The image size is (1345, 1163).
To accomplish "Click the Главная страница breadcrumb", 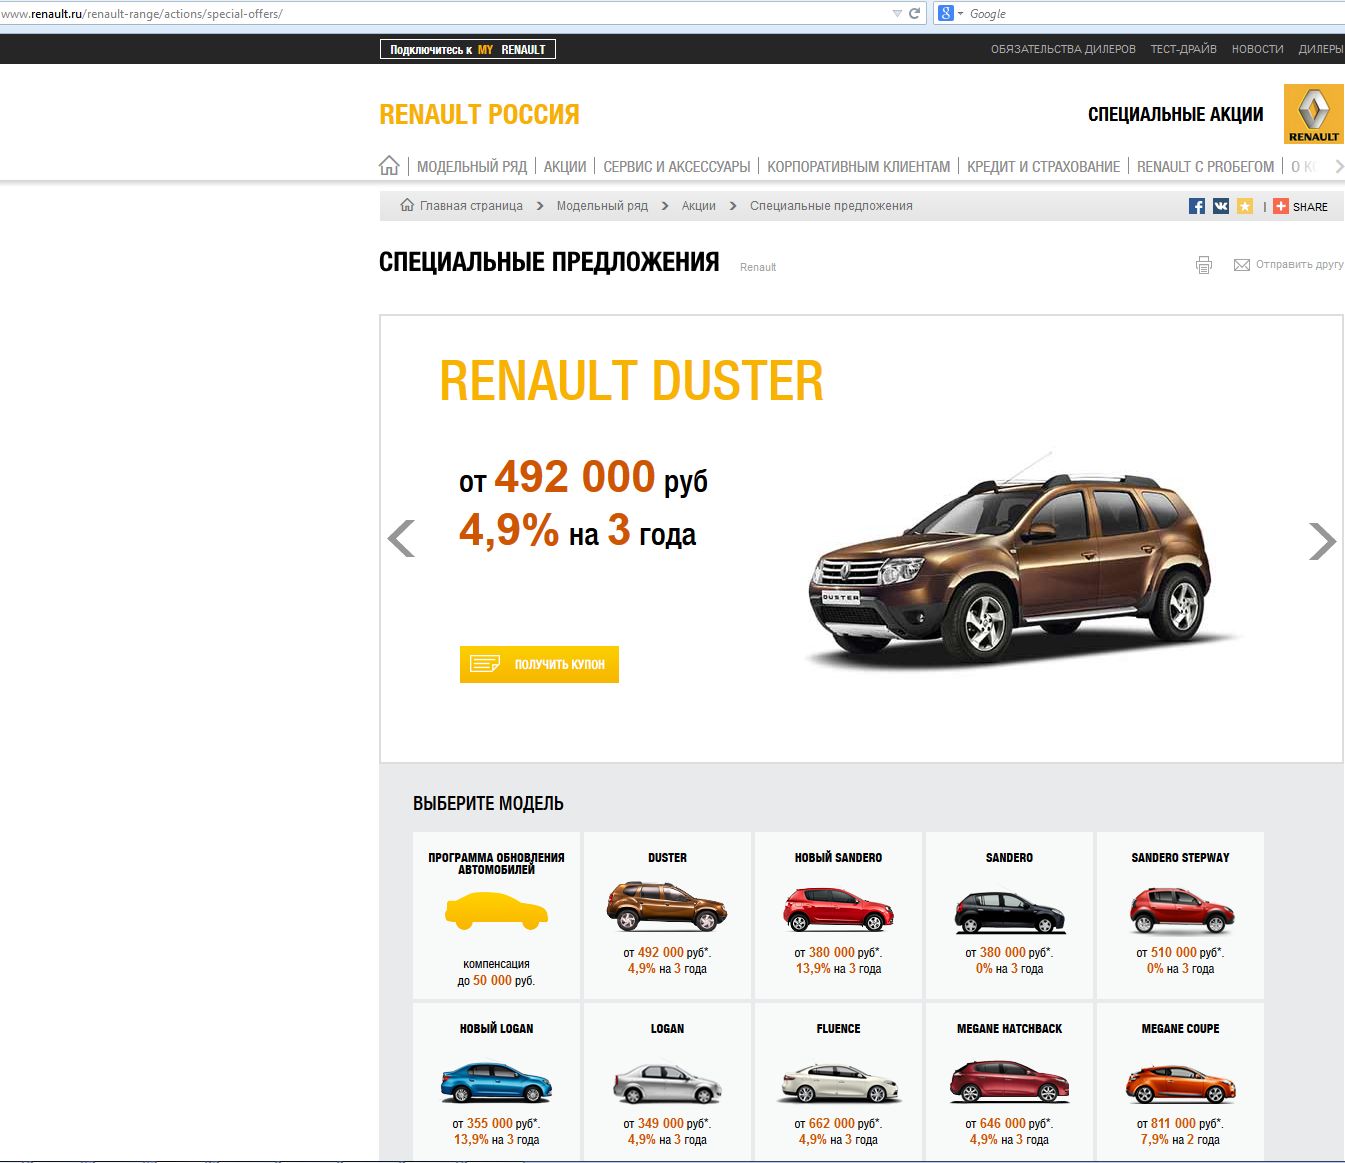I will 471,206.
